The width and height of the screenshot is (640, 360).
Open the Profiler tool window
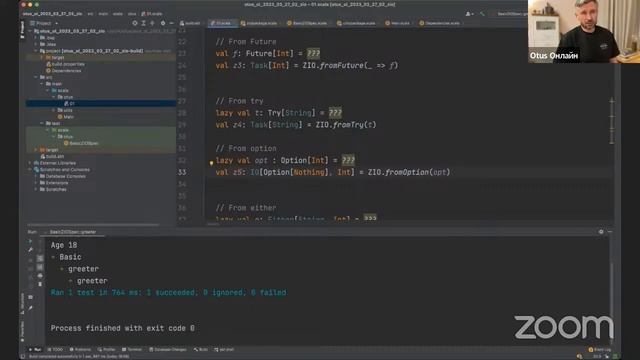click(x=107, y=350)
